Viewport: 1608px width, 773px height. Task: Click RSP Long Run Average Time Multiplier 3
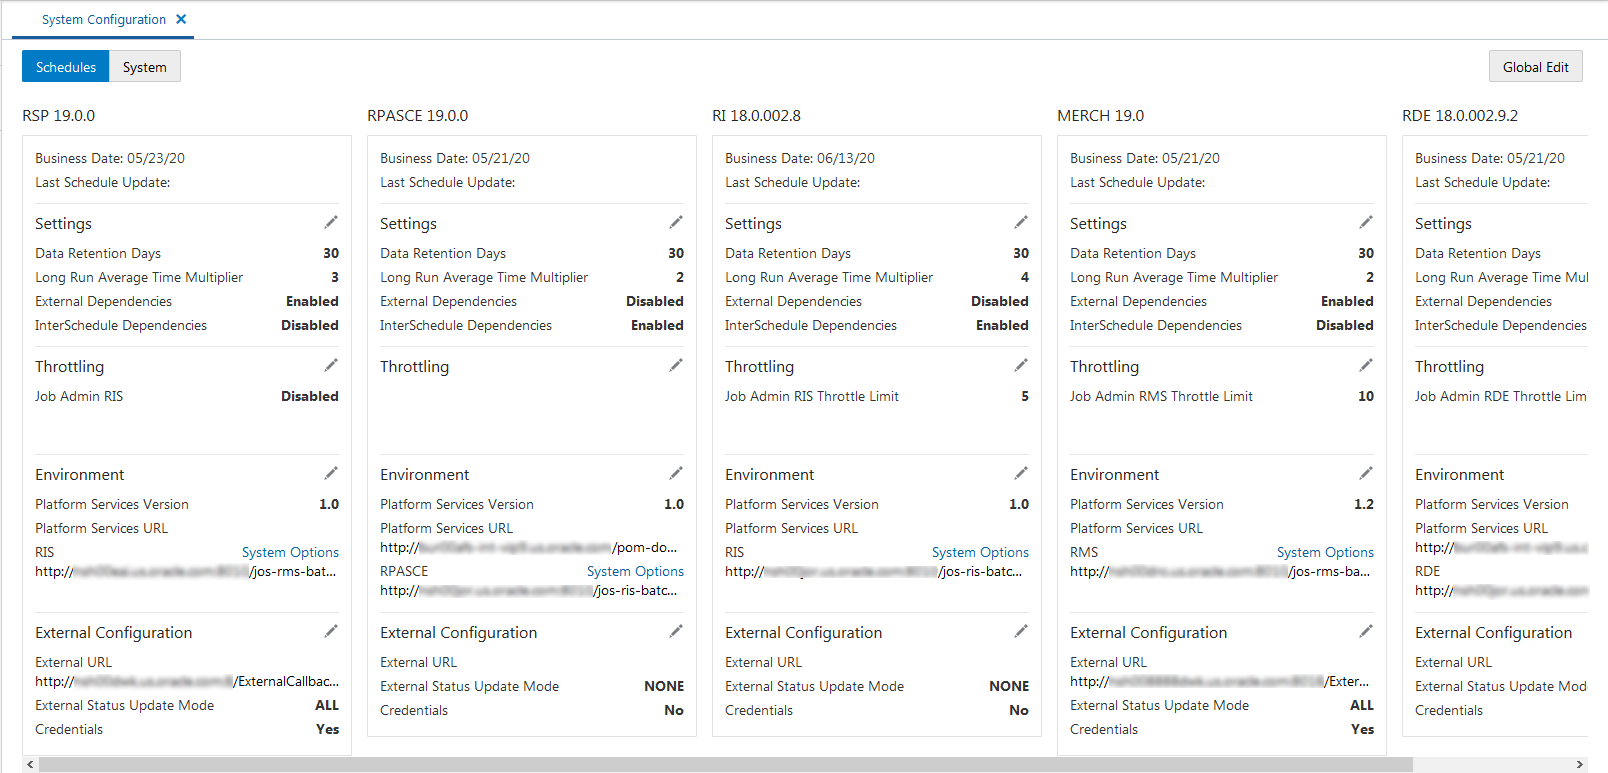tap(335, 277)
